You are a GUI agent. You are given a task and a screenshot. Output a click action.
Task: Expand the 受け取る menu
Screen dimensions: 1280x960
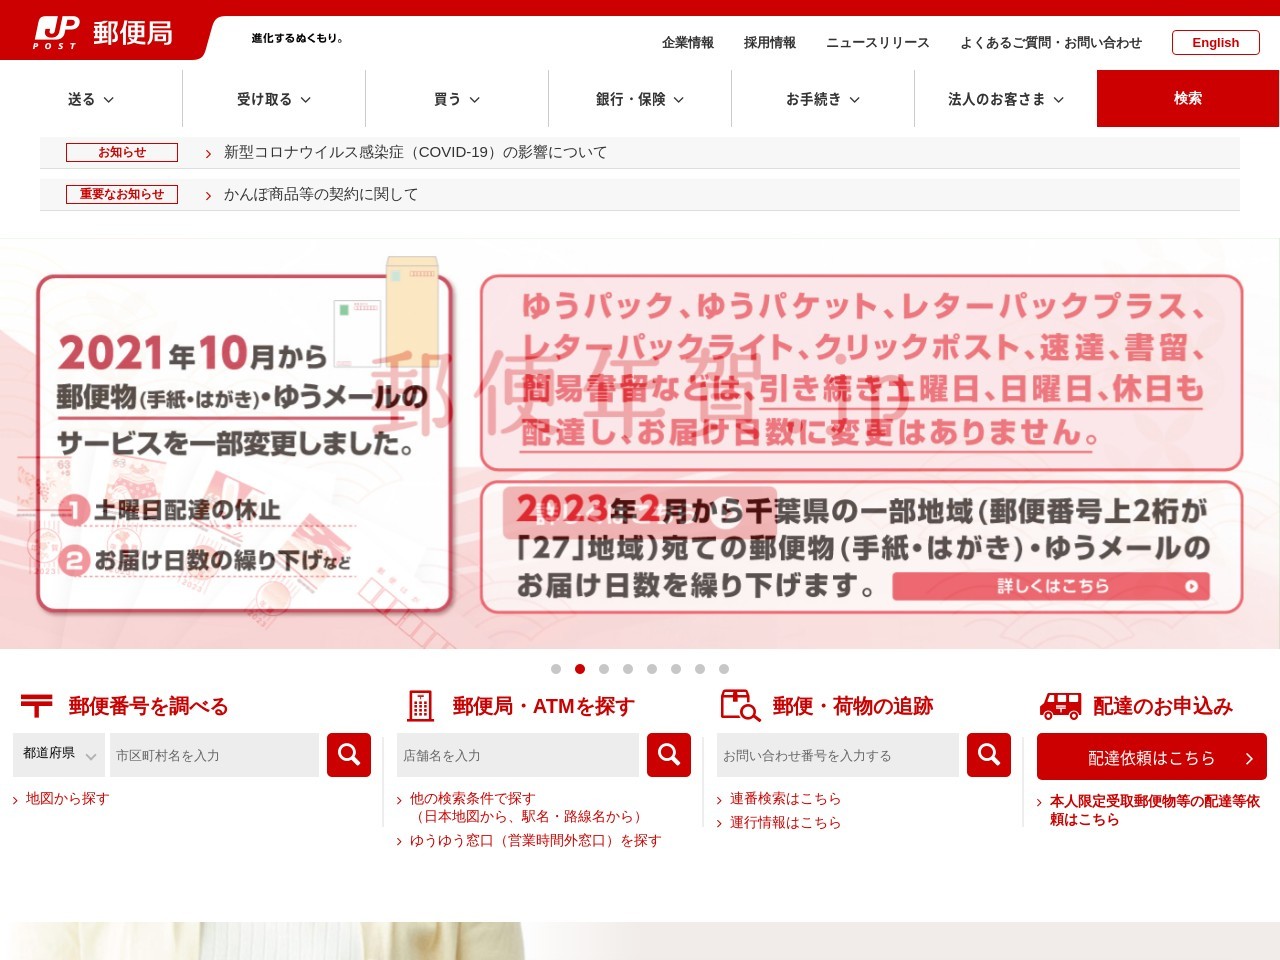click(274, 99)
